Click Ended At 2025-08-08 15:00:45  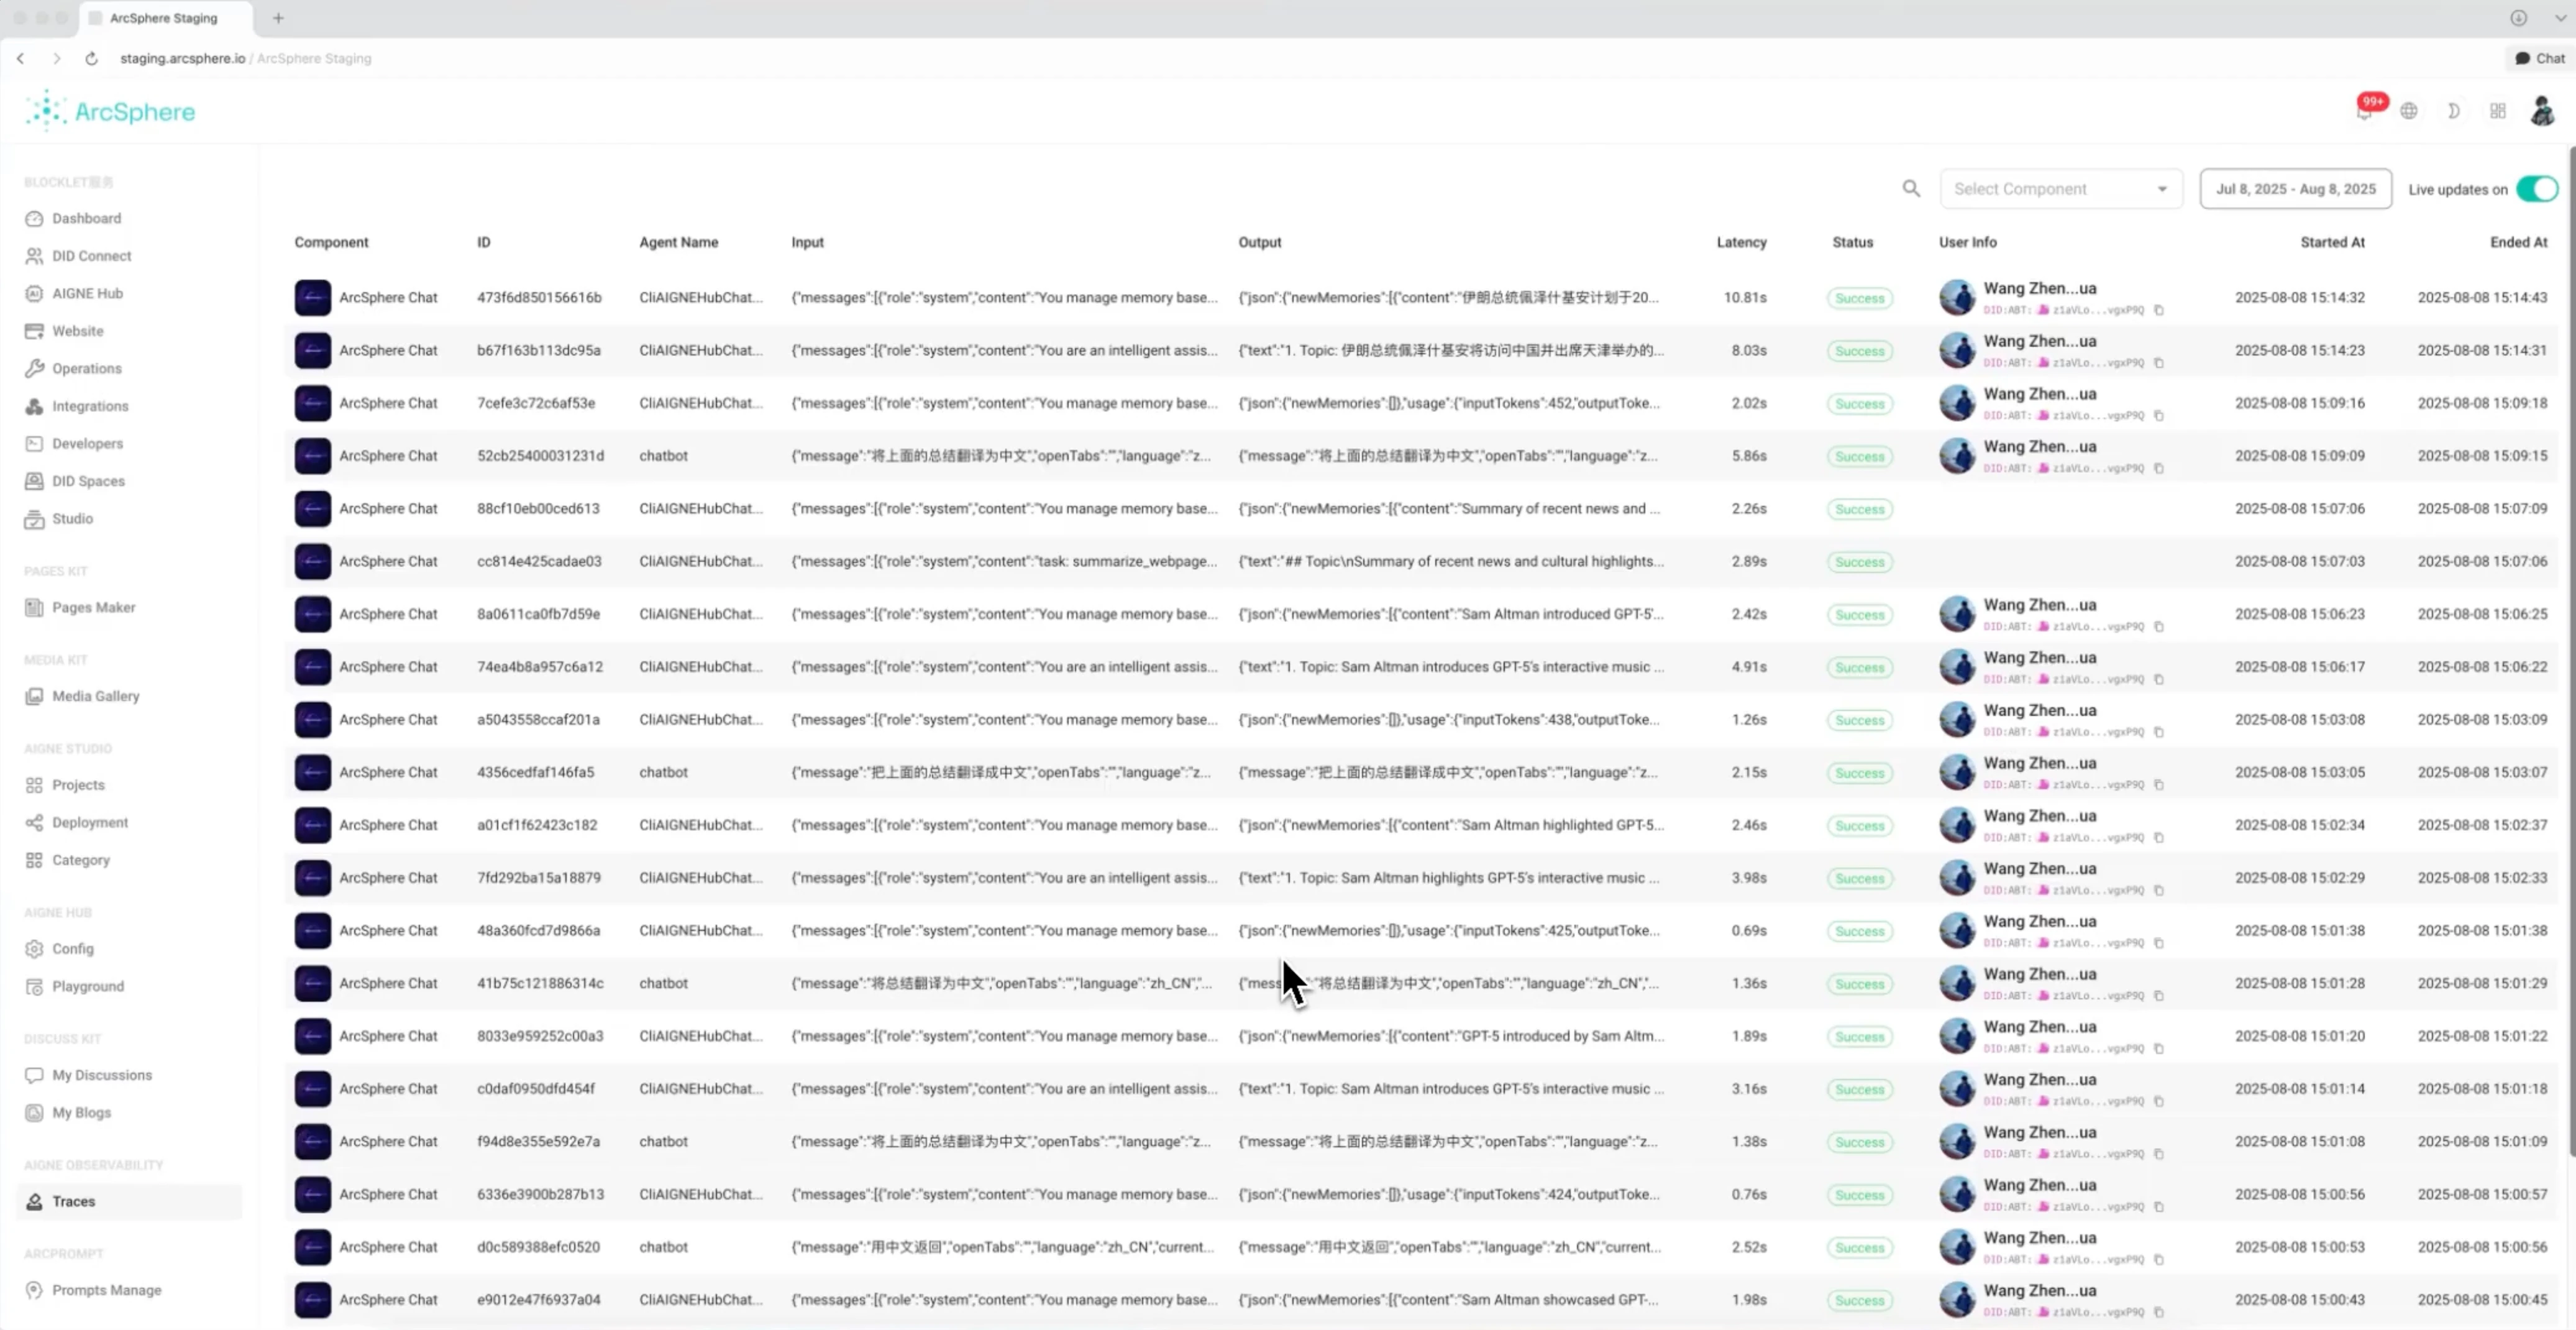[x=2482, y=1299]
